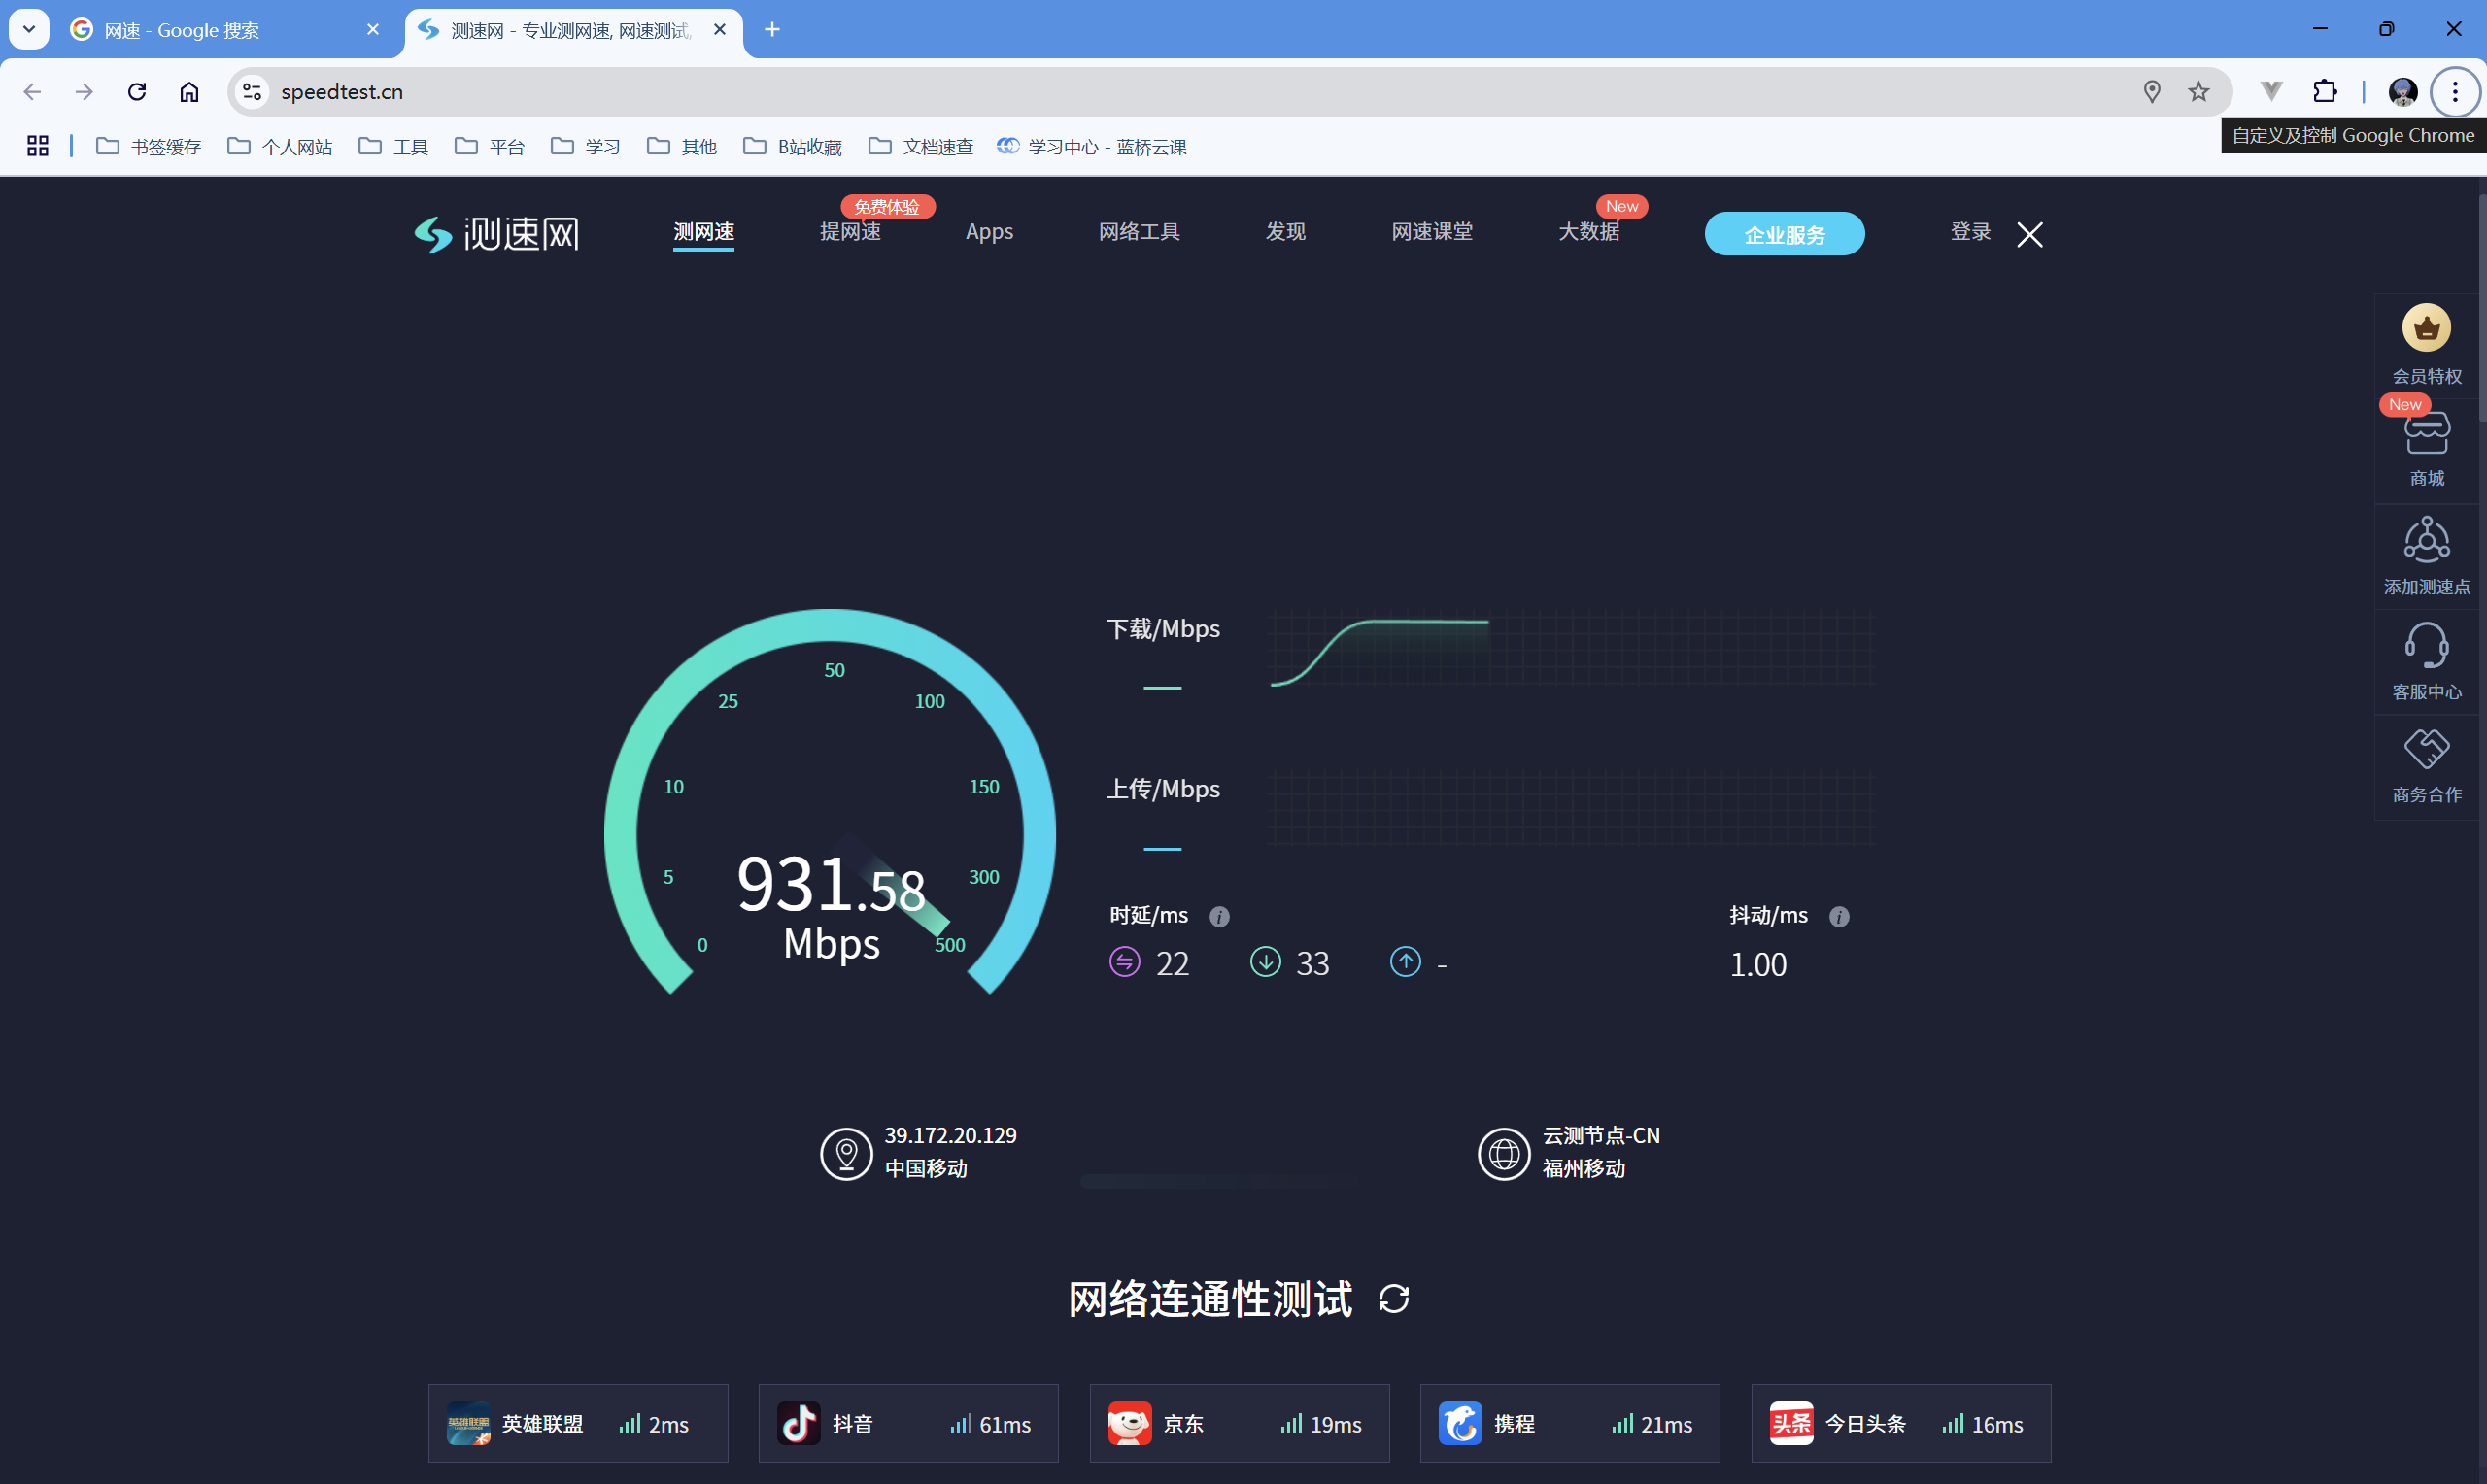Open the 网络工具 navigation menu item
2487x1484 pixels.
(x=1138, y=232)
